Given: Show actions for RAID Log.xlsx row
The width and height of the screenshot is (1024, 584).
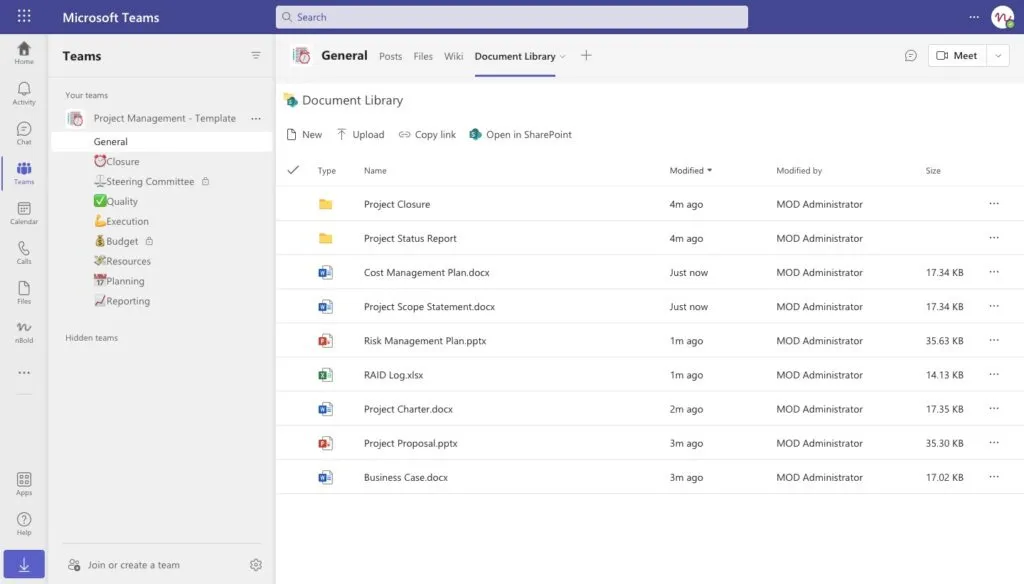Looking at the screenshot, I should 994,374.
